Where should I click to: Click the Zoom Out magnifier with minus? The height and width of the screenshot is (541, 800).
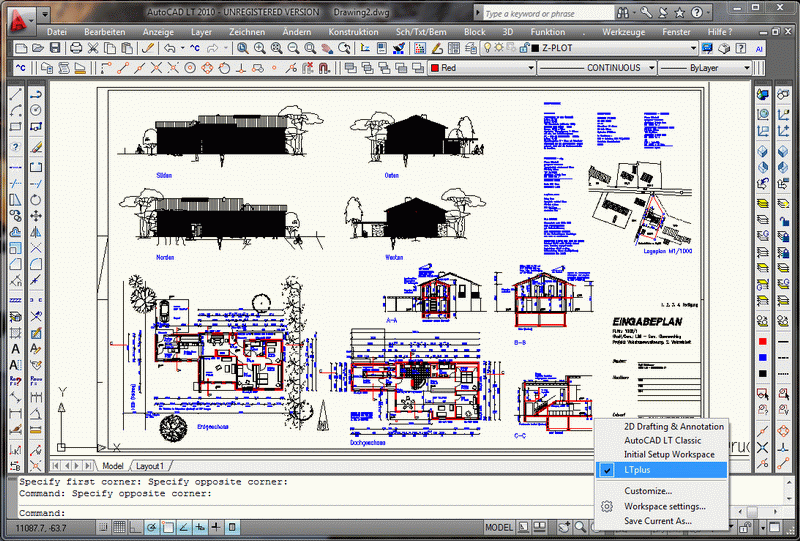293,48
